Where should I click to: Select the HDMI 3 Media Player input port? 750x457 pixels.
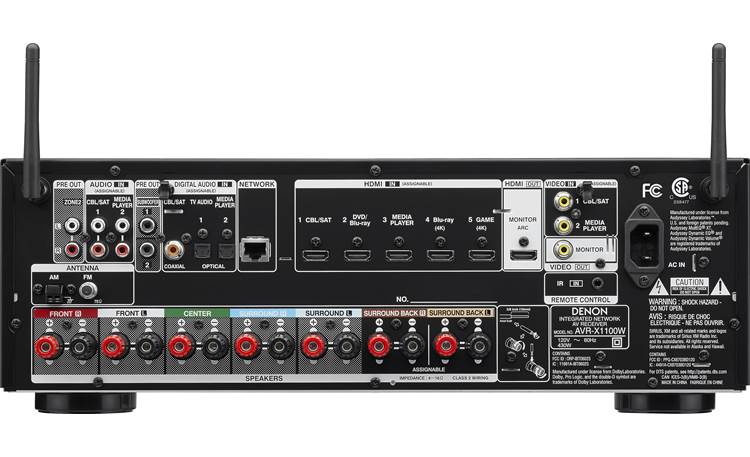click(x=399, y=256)
